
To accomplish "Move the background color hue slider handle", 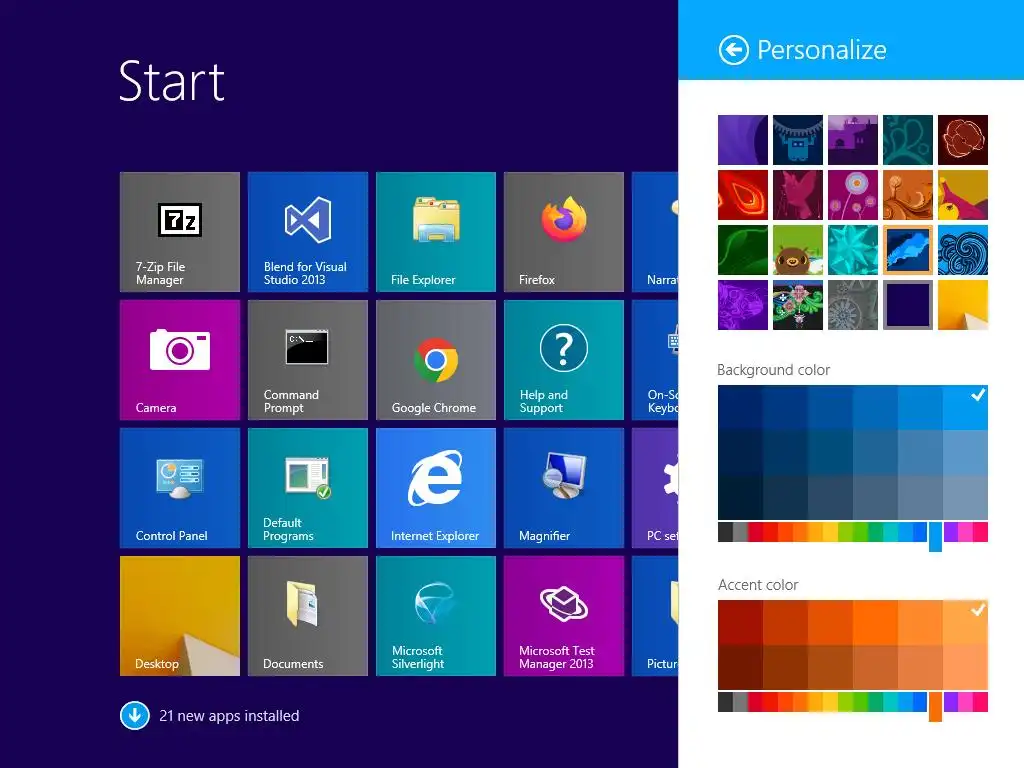I will click(x=935, y=536).
